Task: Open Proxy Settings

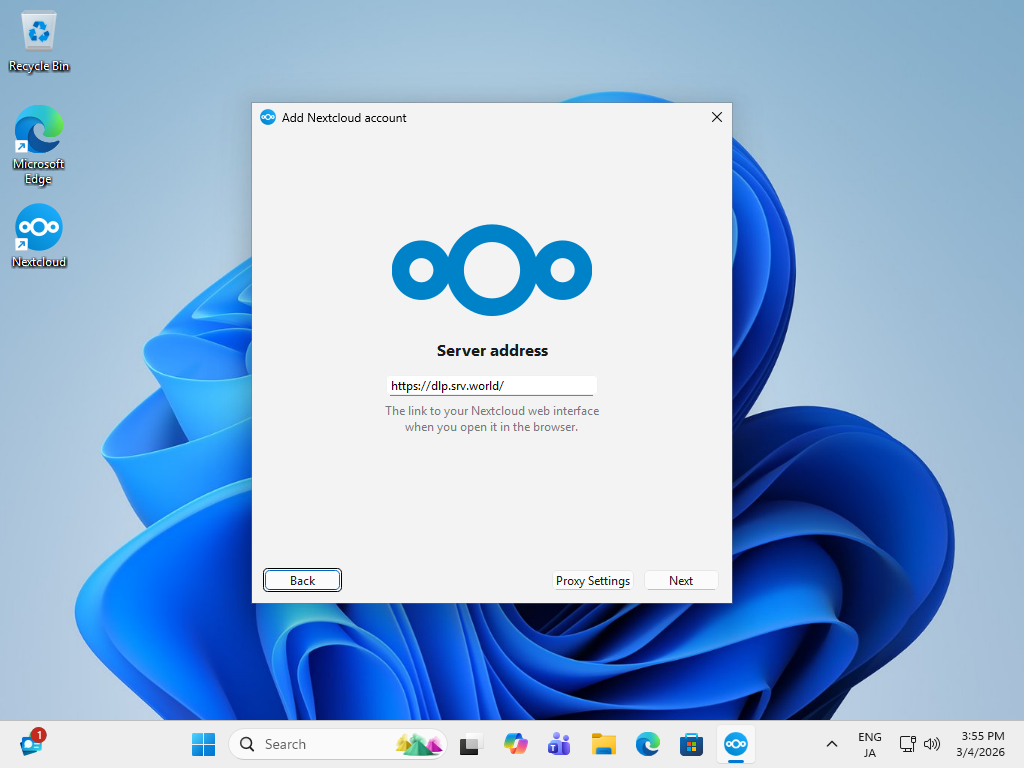Action: (592, 581)
